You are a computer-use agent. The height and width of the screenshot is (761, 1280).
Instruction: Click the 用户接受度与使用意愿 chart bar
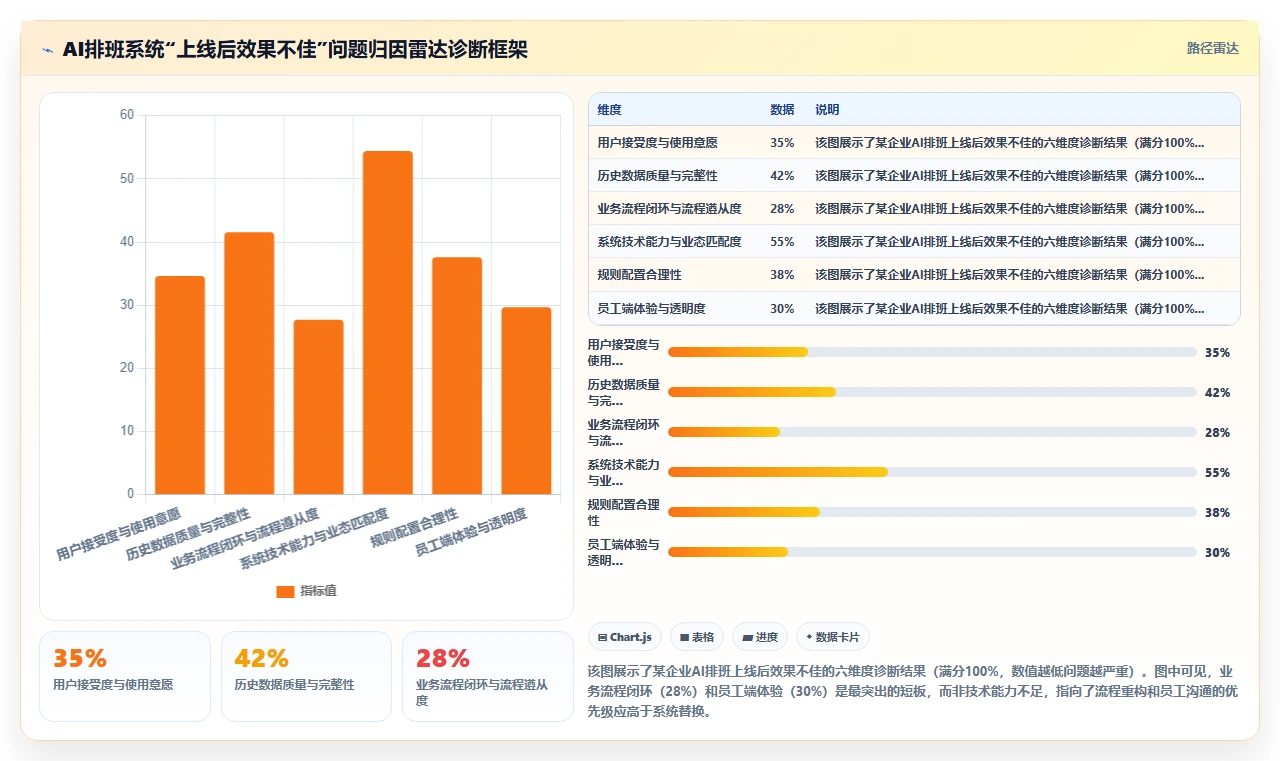coord(180,385)
